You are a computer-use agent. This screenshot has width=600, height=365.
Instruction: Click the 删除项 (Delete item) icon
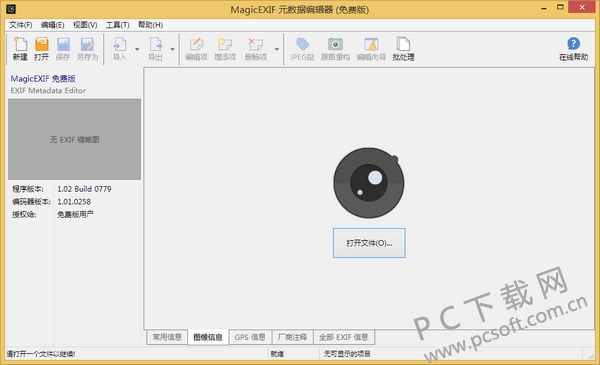tap(256, 44)
